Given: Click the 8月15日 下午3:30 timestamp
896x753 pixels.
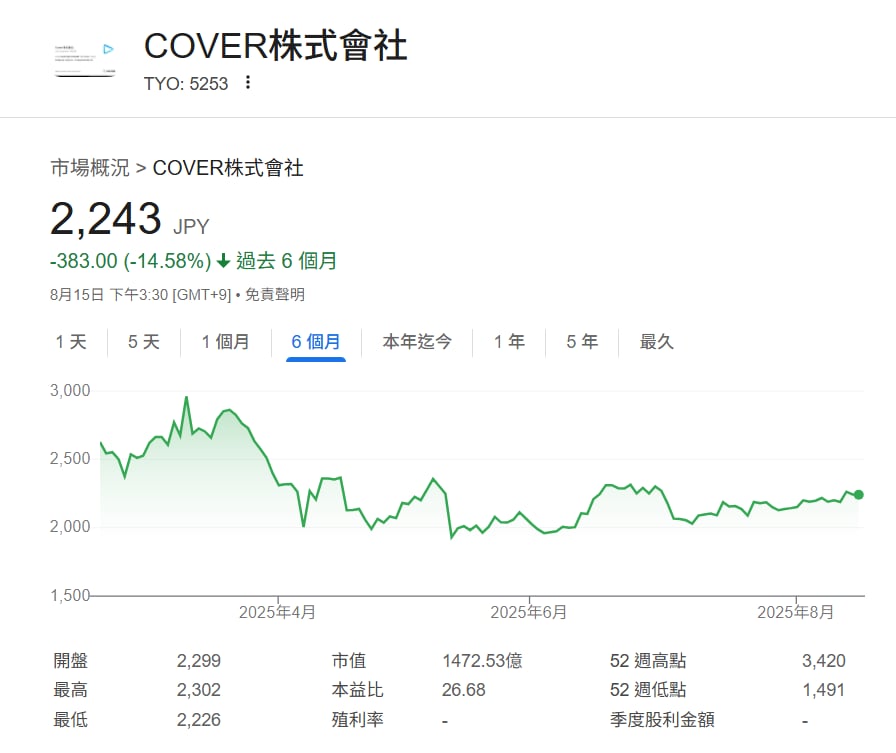Looking at the screenshot, I should [141, 295].
